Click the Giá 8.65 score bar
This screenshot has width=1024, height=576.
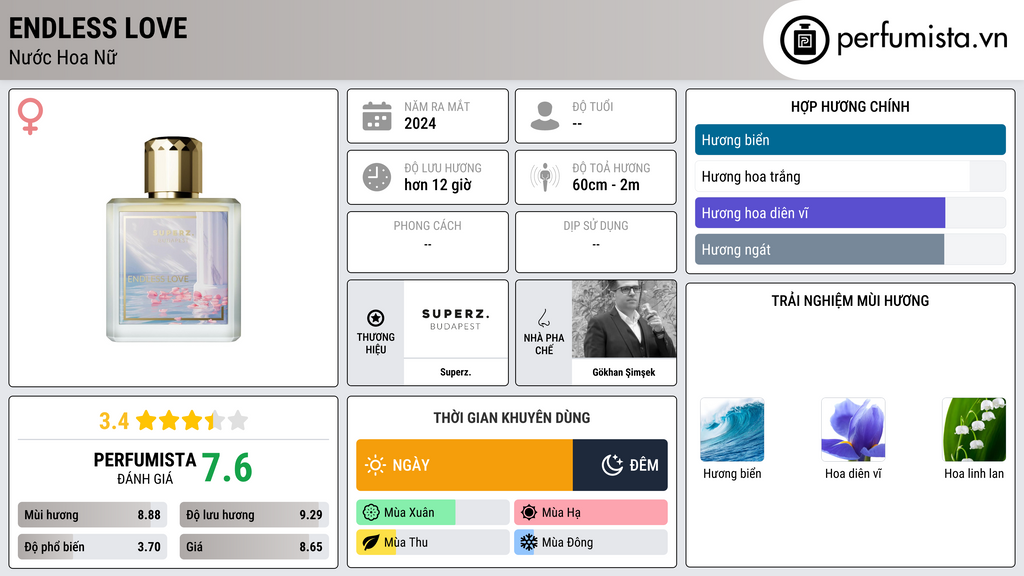pyautogui.click(x=254, y=547)
